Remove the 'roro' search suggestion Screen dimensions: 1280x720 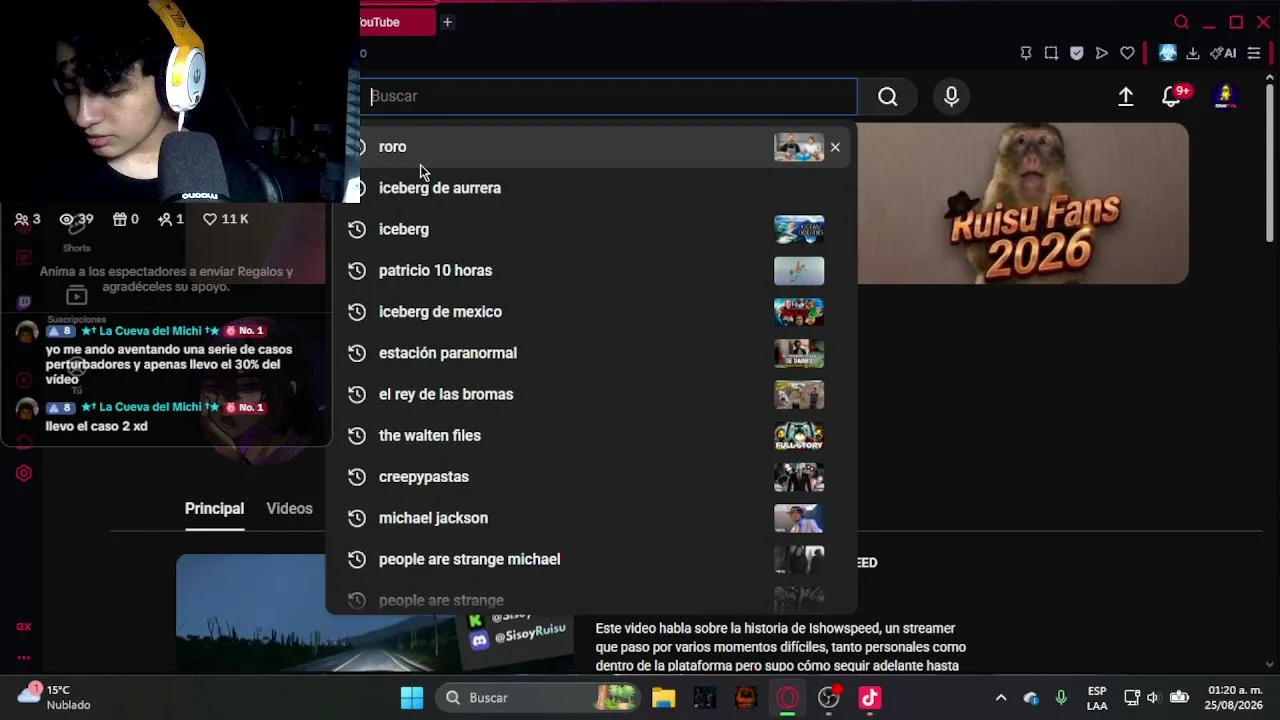tap(835, 147)
